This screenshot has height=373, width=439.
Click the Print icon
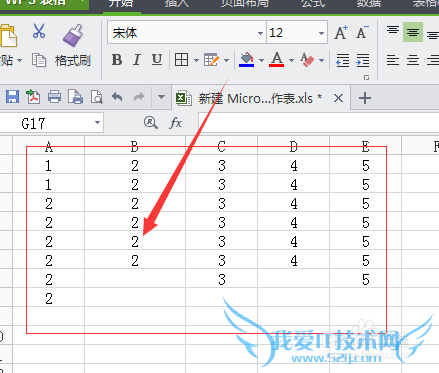tap(54, 97)
